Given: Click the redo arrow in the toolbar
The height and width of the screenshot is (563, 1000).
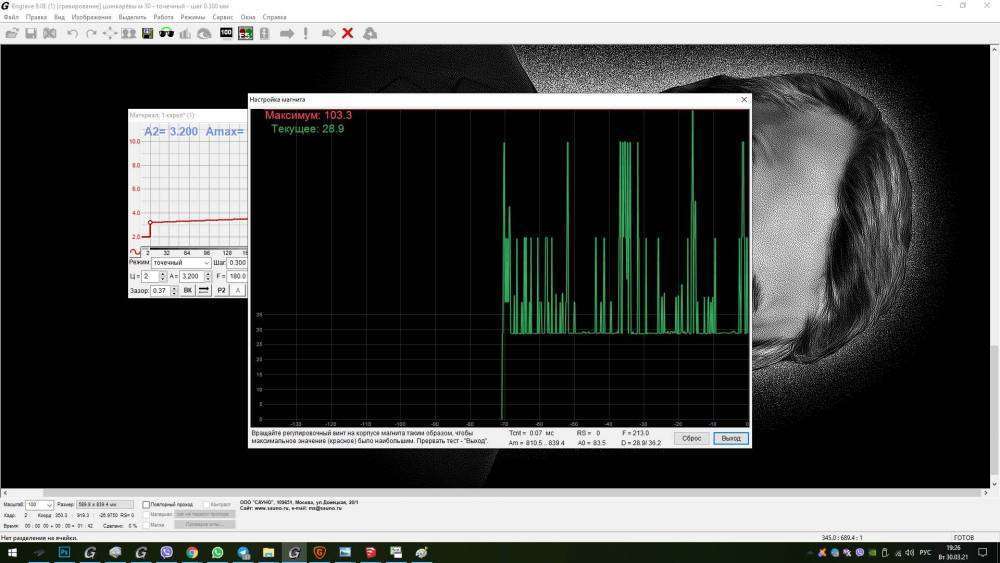Looking at the screenshot, I should coord(91,33).
